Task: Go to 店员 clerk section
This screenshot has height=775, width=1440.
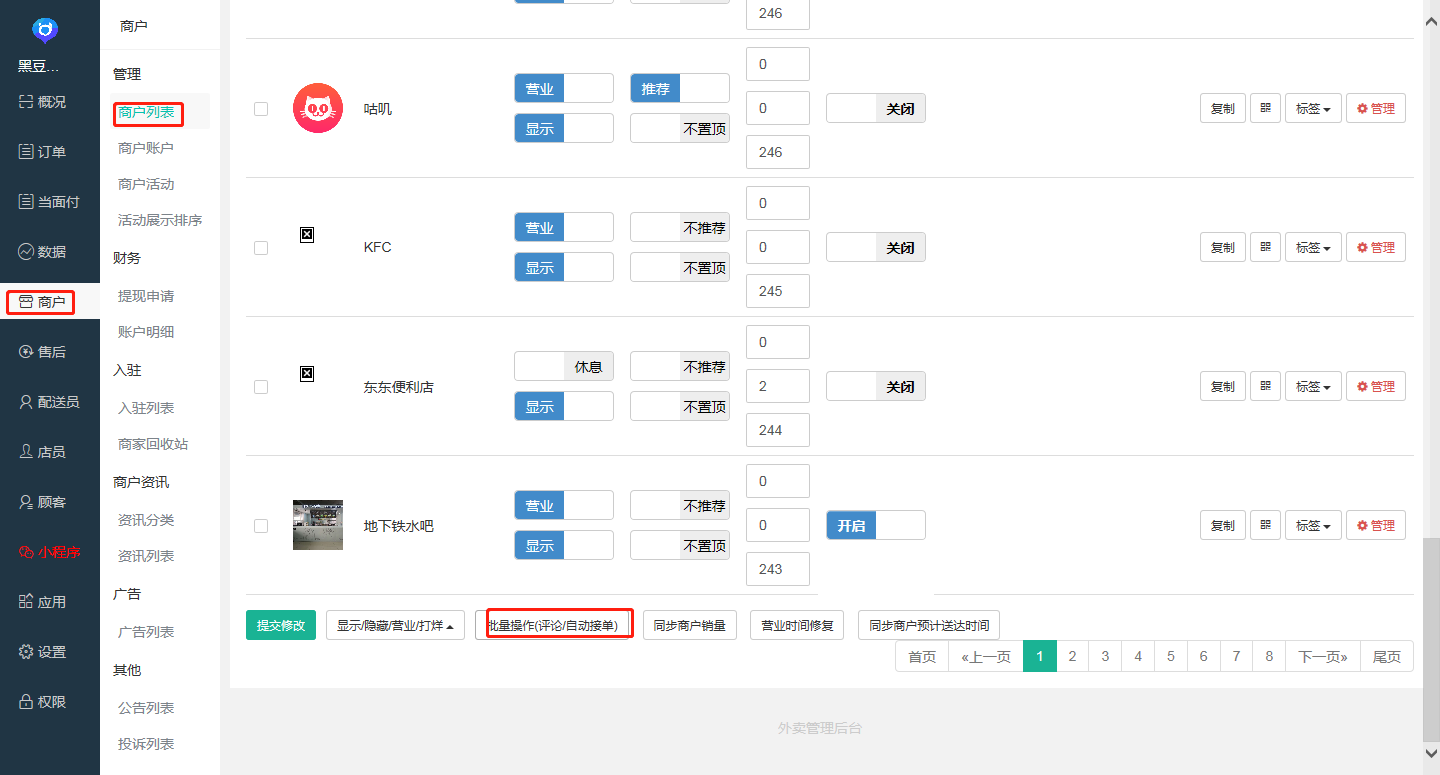Action: coord(43,452)
